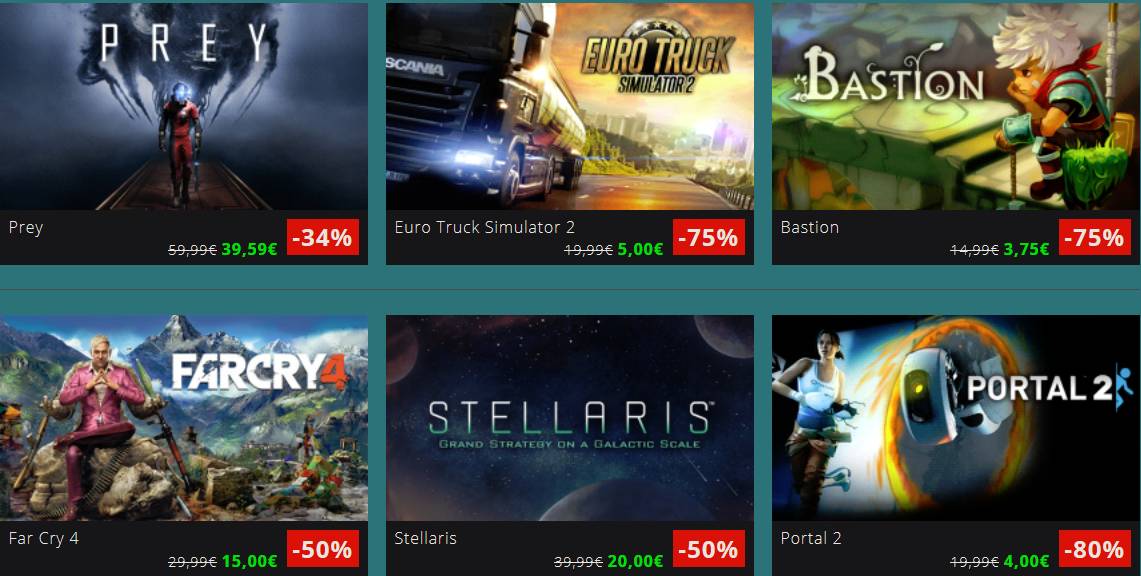Open the Stellaris cover image

570,418
